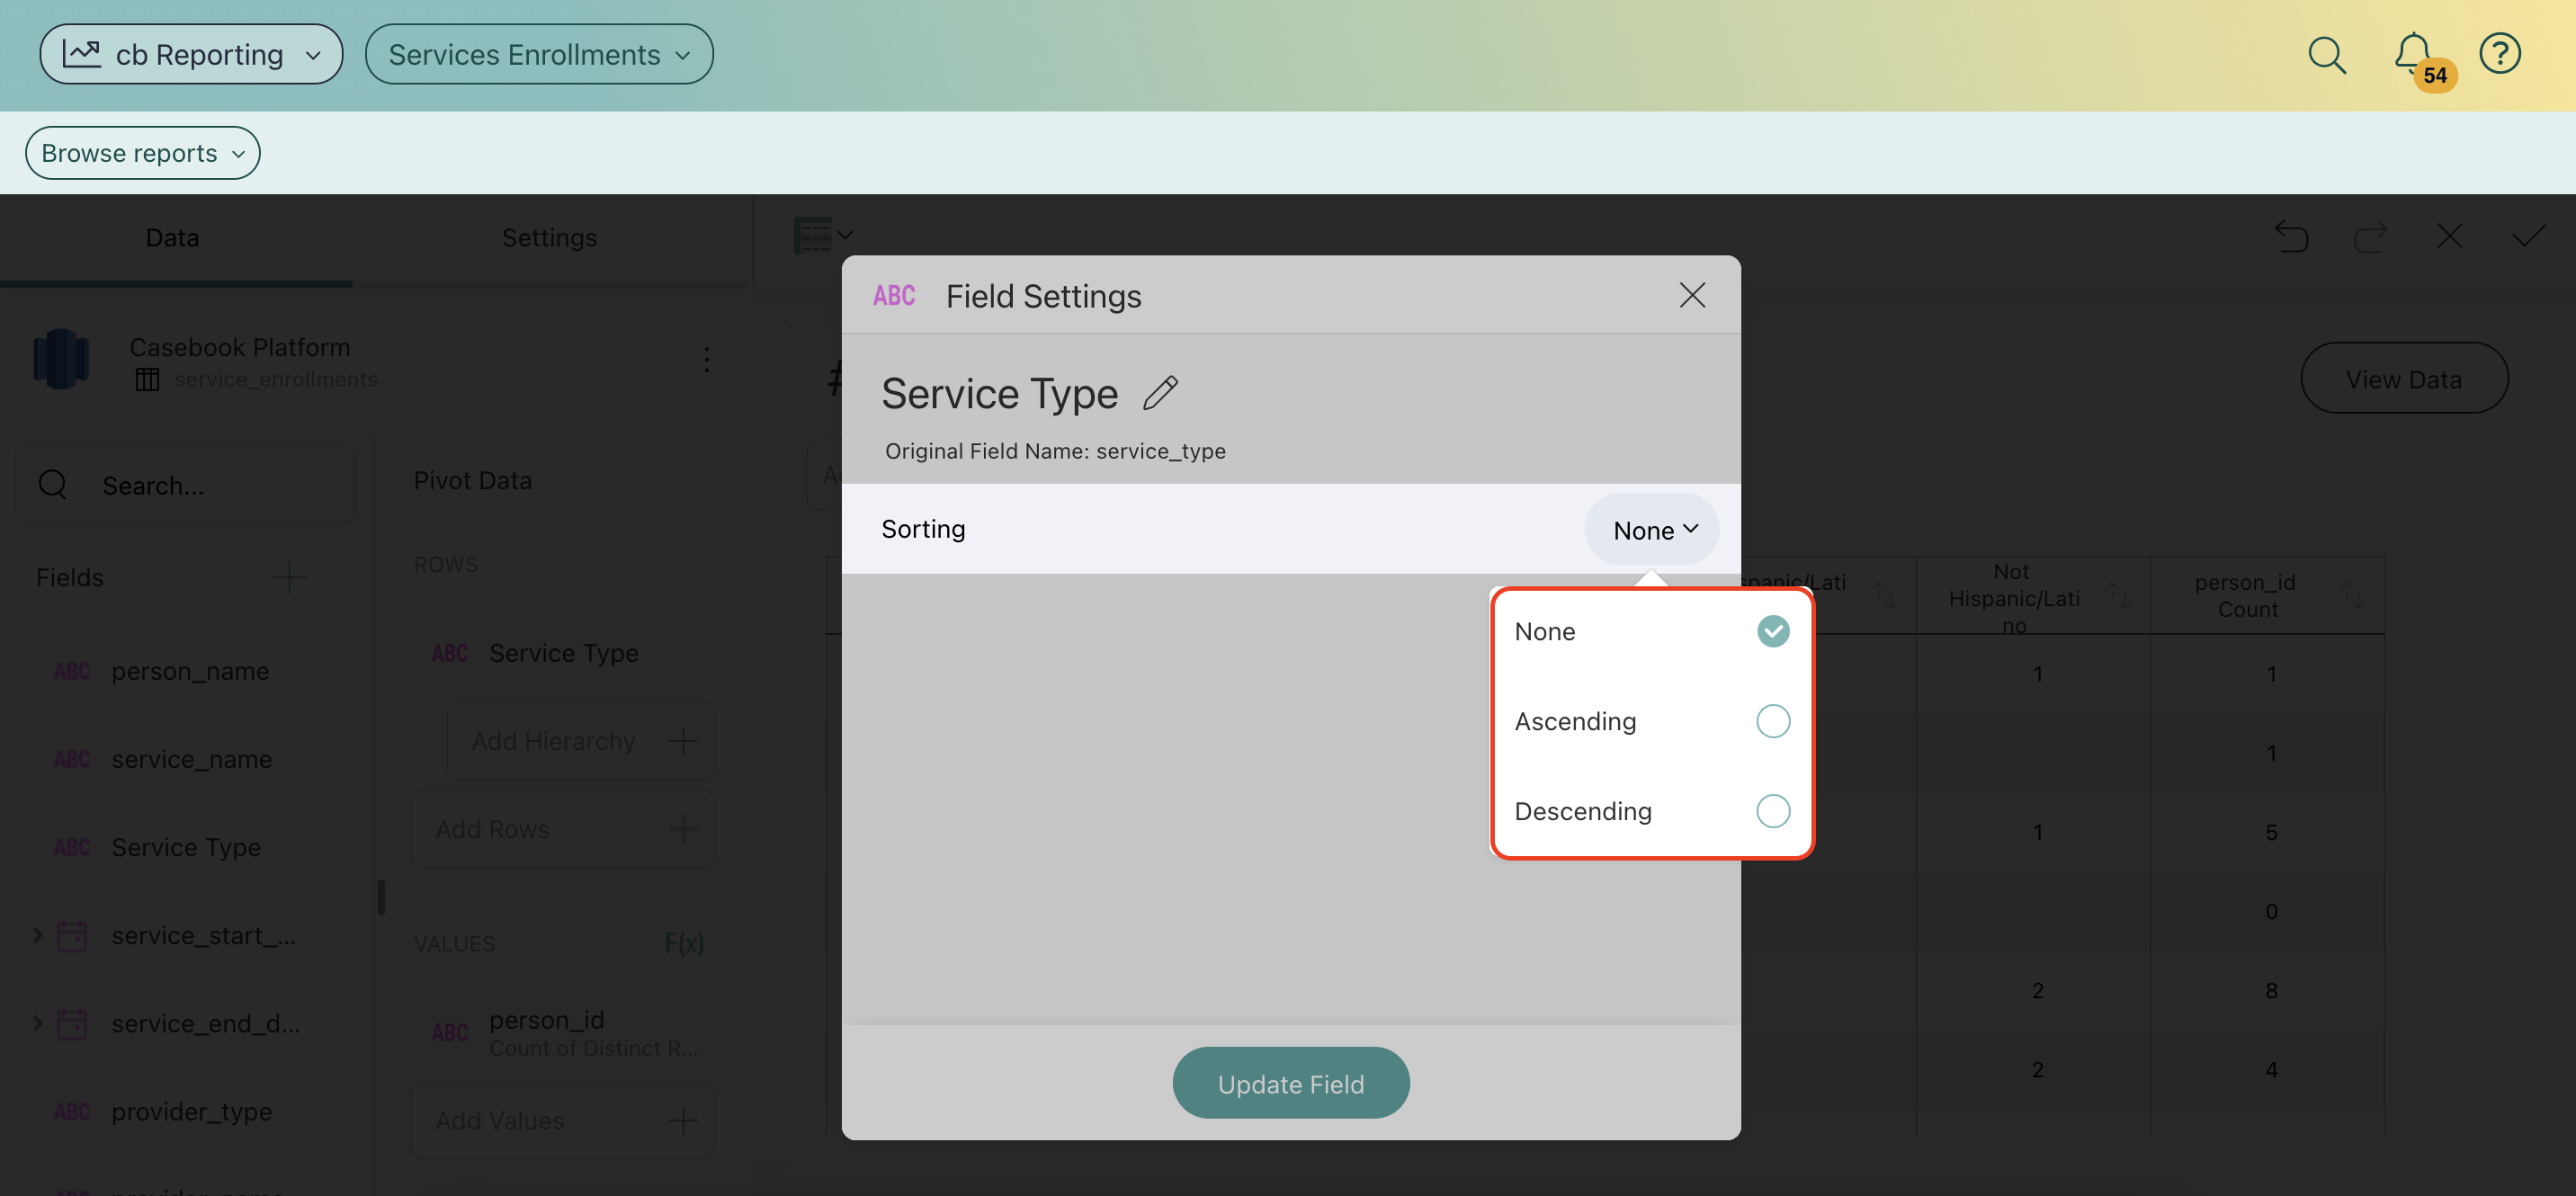This screenshot has height=1196, width=2576.
Task: Click the Update Field button
Action: point(1290,1083)
